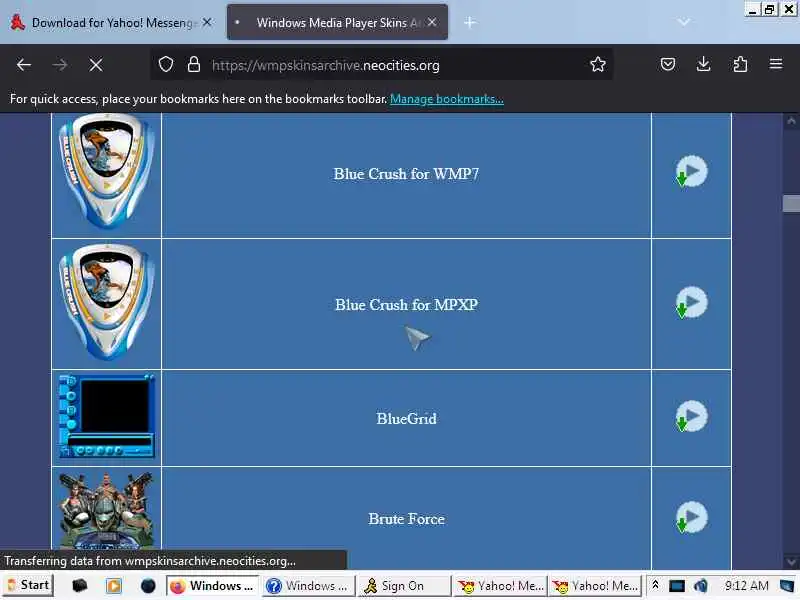The image size is (800, 600).
Task: Open the Sign On taskbar button
Action: click(x=405, y=586)
